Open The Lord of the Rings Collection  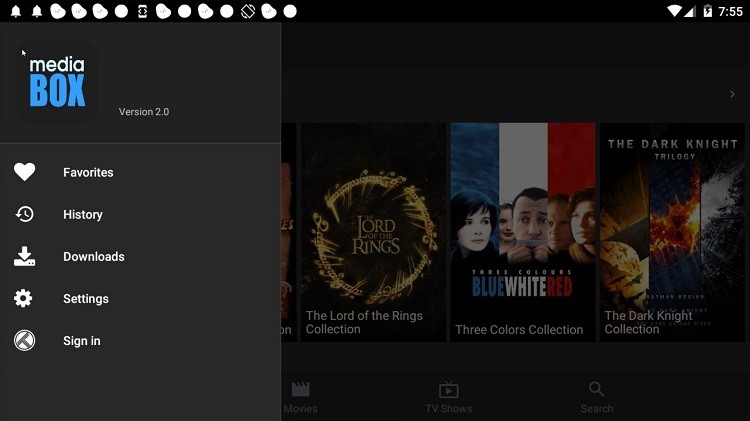373,233
